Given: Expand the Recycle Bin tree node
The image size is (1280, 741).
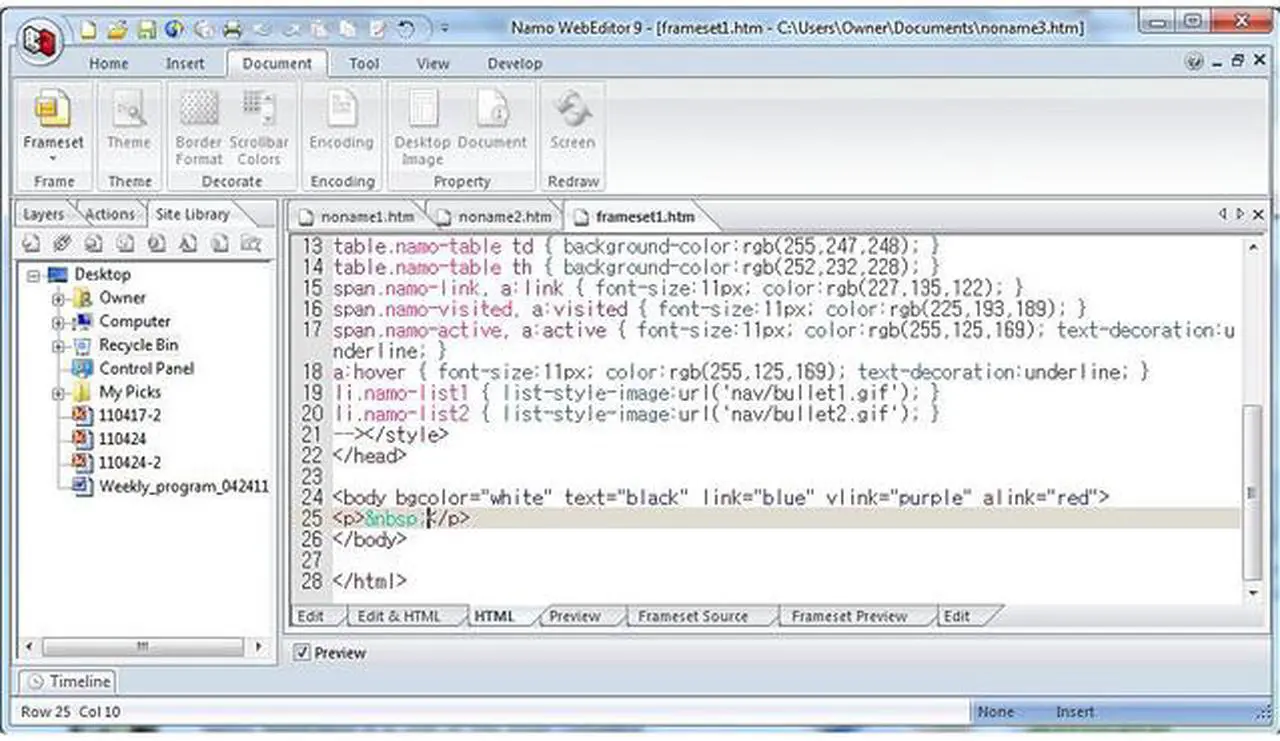Looking at the screenshot, I should click(x=58, y=346).
